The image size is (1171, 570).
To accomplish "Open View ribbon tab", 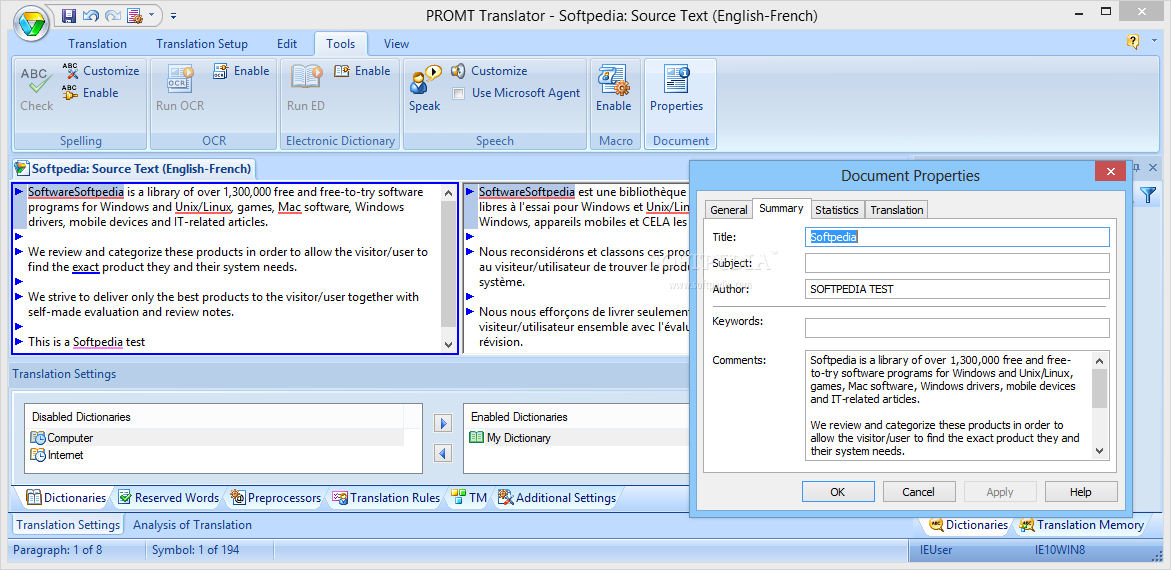I will (x=397, y=43).
